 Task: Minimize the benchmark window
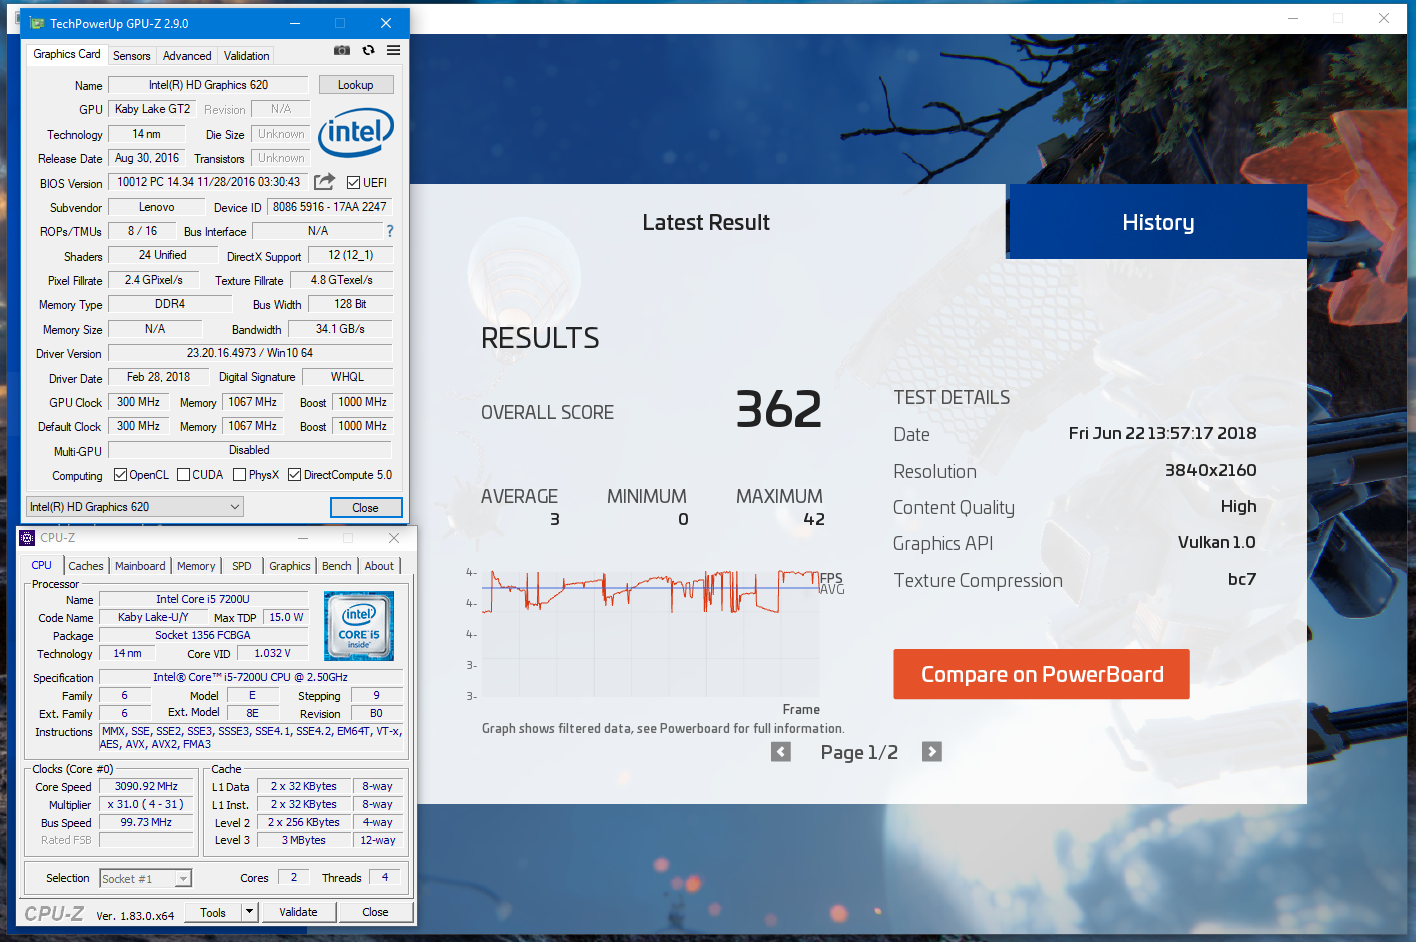pos(1294,18)
